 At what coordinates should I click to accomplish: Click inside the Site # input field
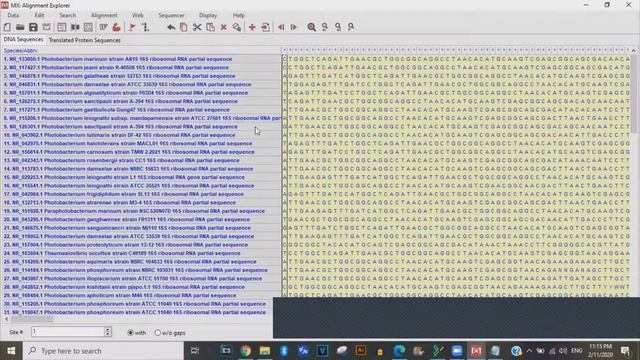point(68,331)
